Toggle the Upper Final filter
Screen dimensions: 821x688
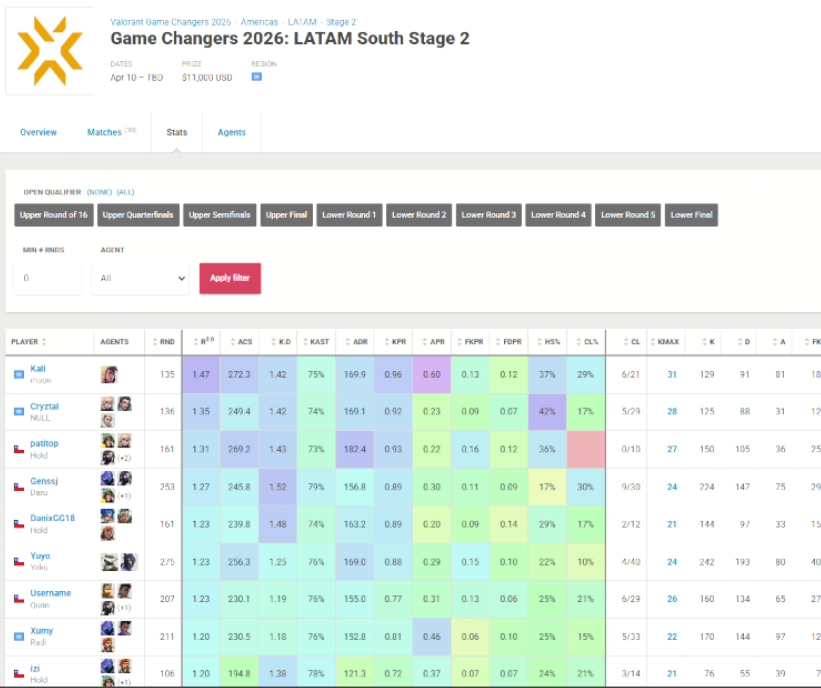click(x=286, y=215)
